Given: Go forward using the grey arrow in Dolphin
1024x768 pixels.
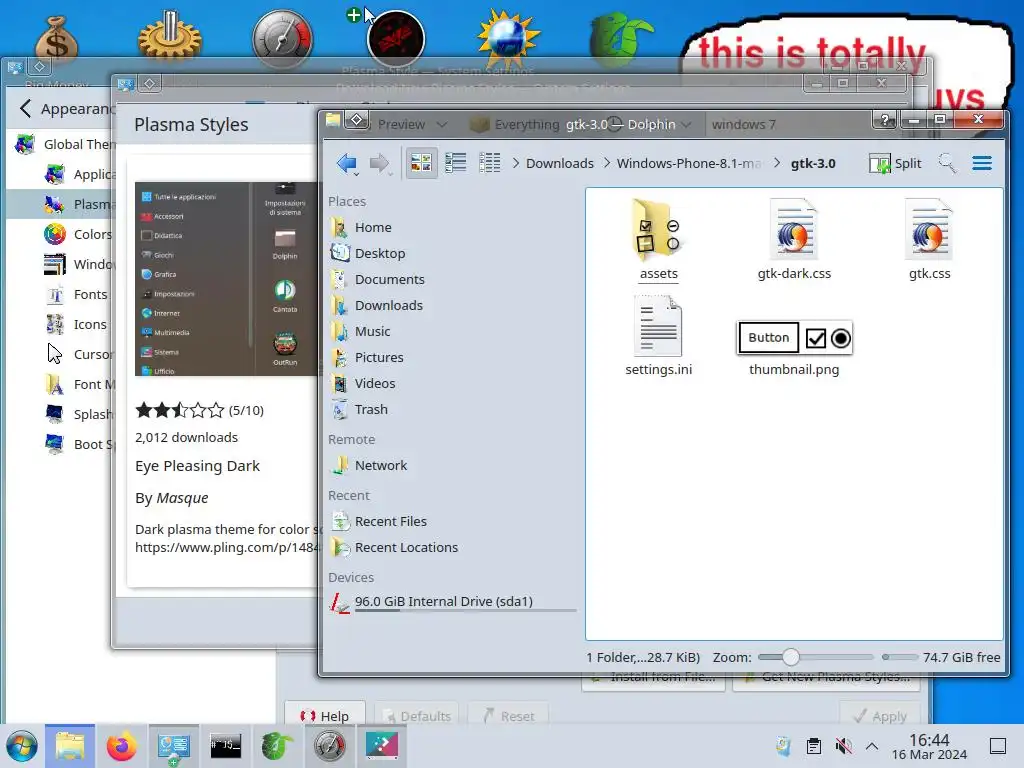Looking at the screenshot, I should [379, 163].
